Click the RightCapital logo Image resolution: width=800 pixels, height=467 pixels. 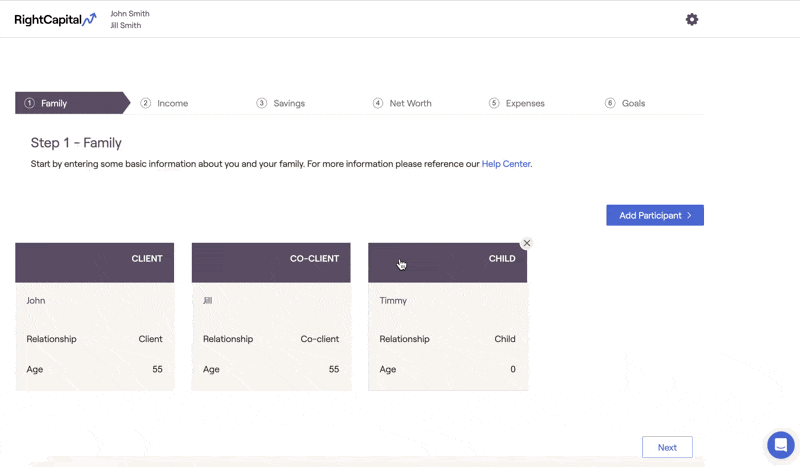click(x=55, y=19)
